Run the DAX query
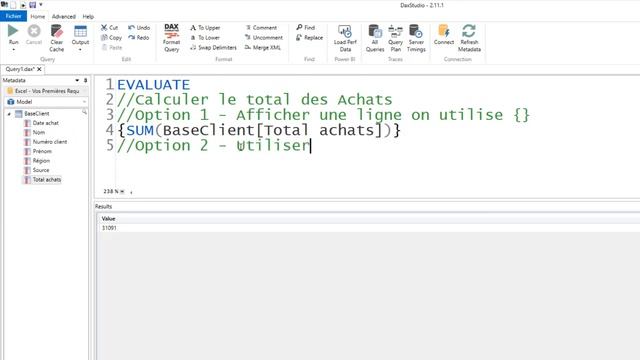Screen dimensions: 640x360 (x=13, y=34)
